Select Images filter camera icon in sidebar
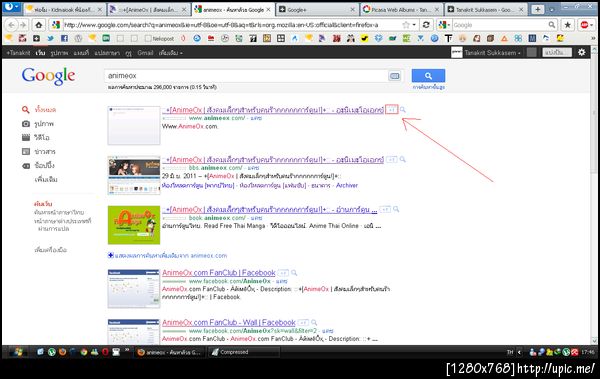The width and height of the screenshot is (600, 379). (x=26, y=124)
